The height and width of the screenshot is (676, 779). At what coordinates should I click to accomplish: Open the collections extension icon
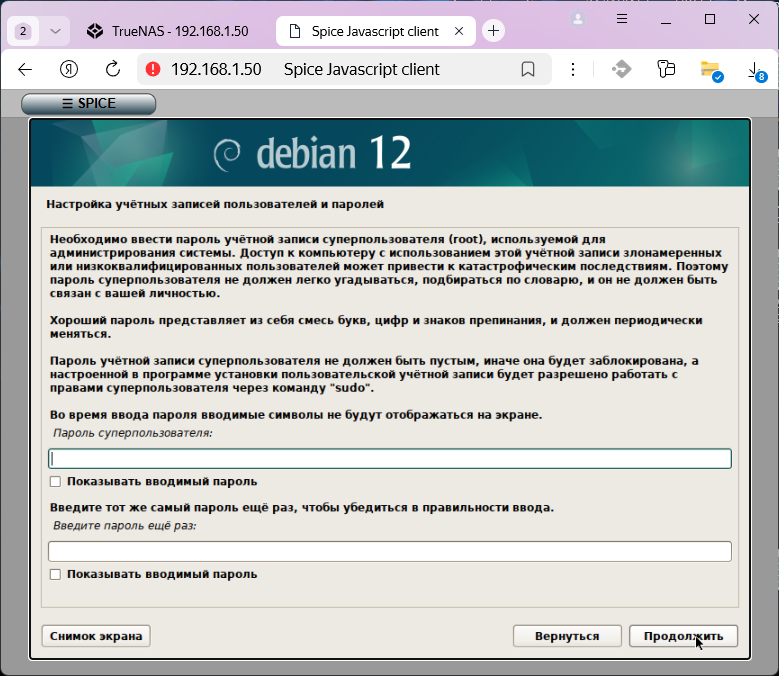point(666,69)
